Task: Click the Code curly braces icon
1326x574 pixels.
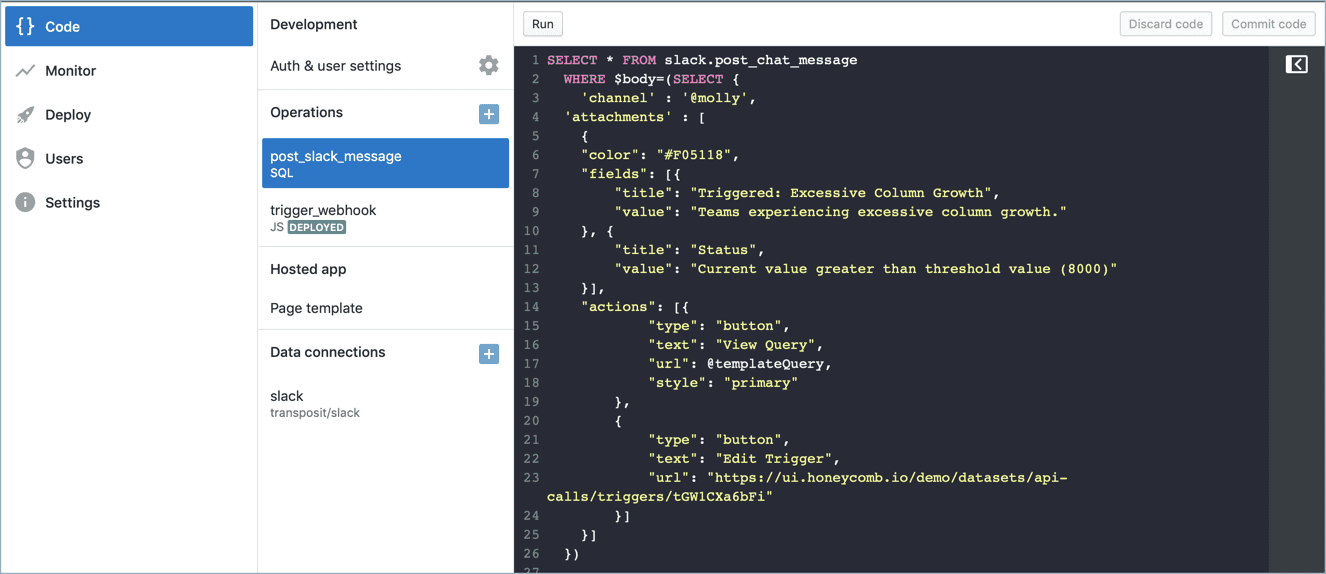Action: pos(25,27)
